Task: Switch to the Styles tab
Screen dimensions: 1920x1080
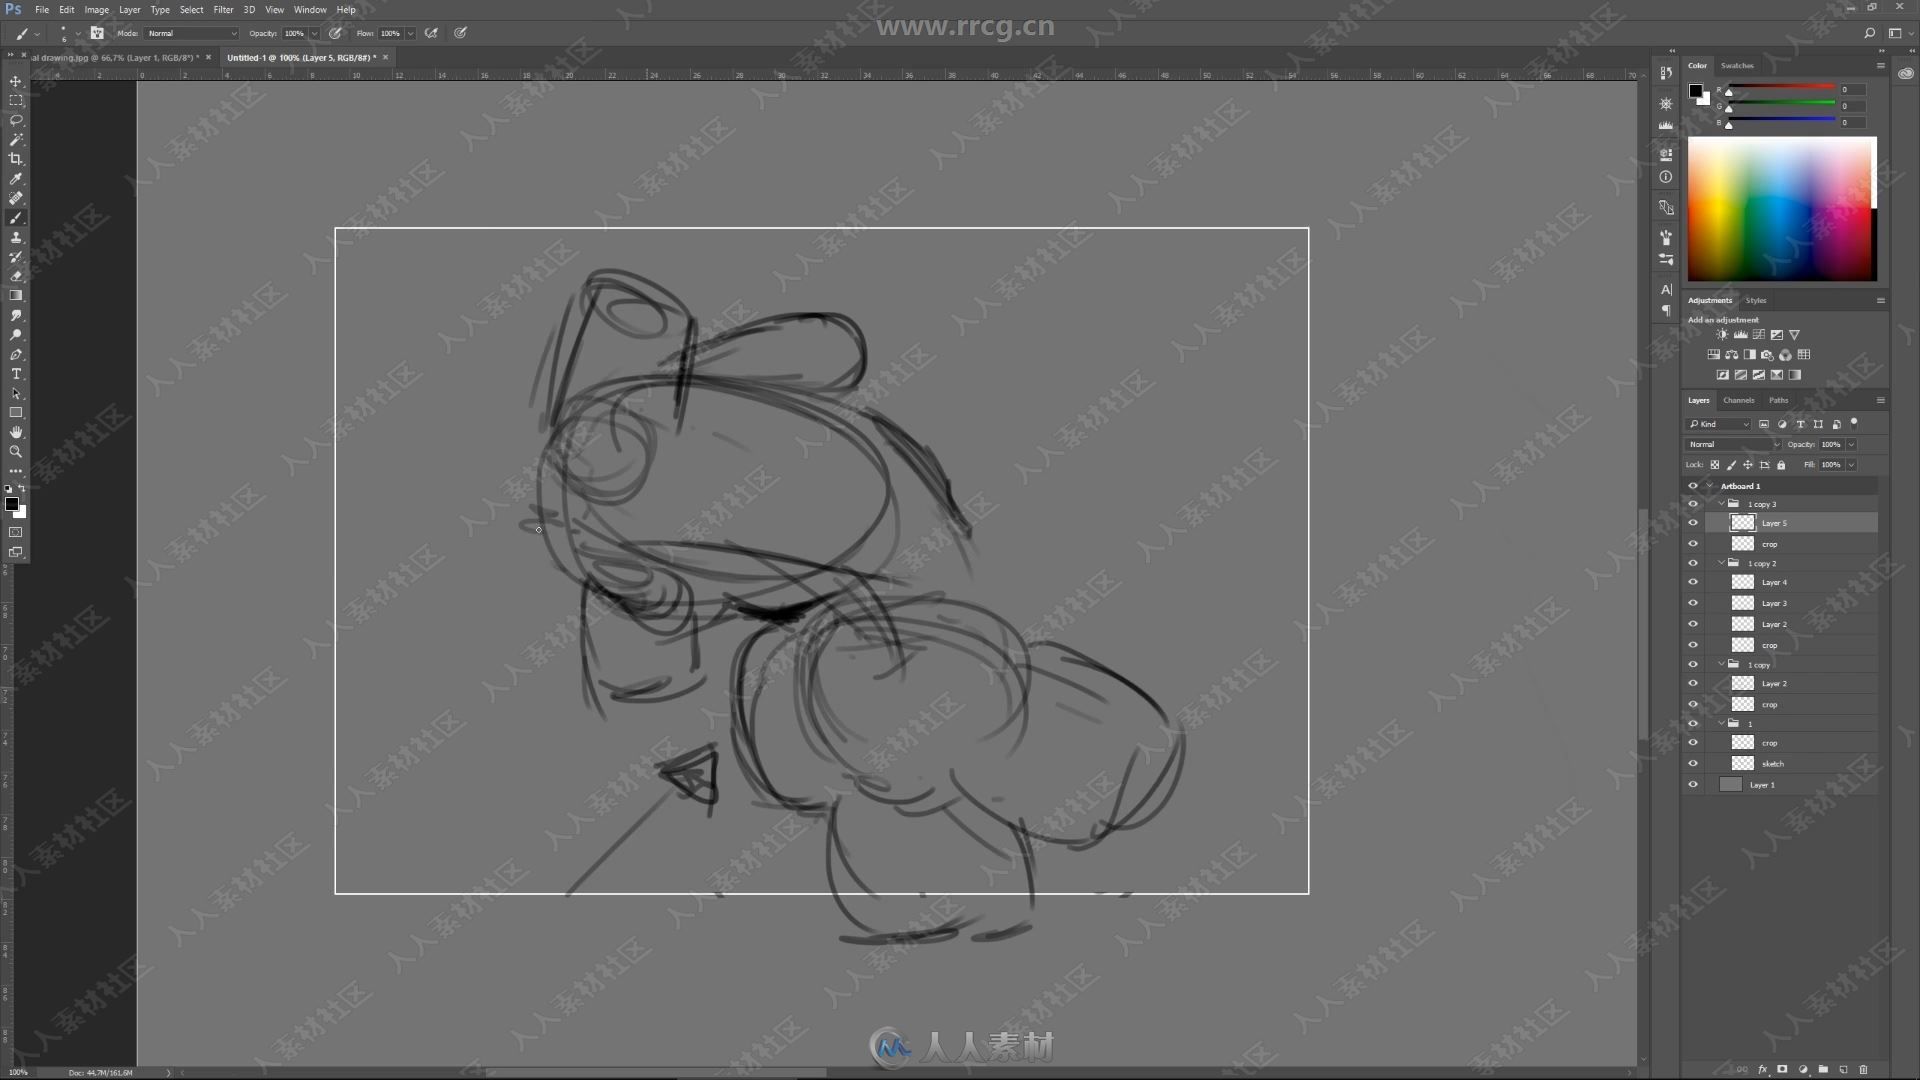Action: 1756,300
